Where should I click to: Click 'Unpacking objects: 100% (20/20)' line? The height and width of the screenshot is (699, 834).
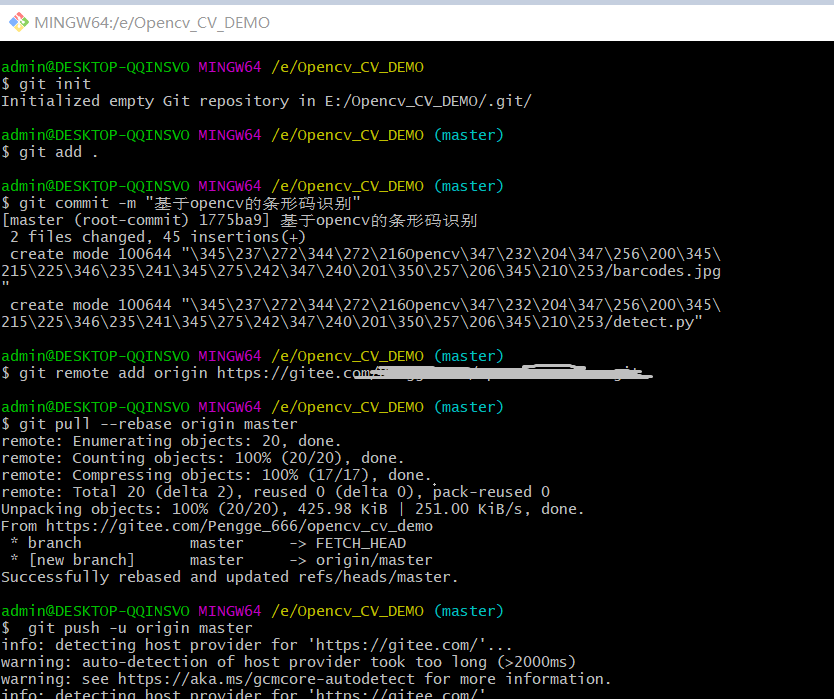pos(293,510)
